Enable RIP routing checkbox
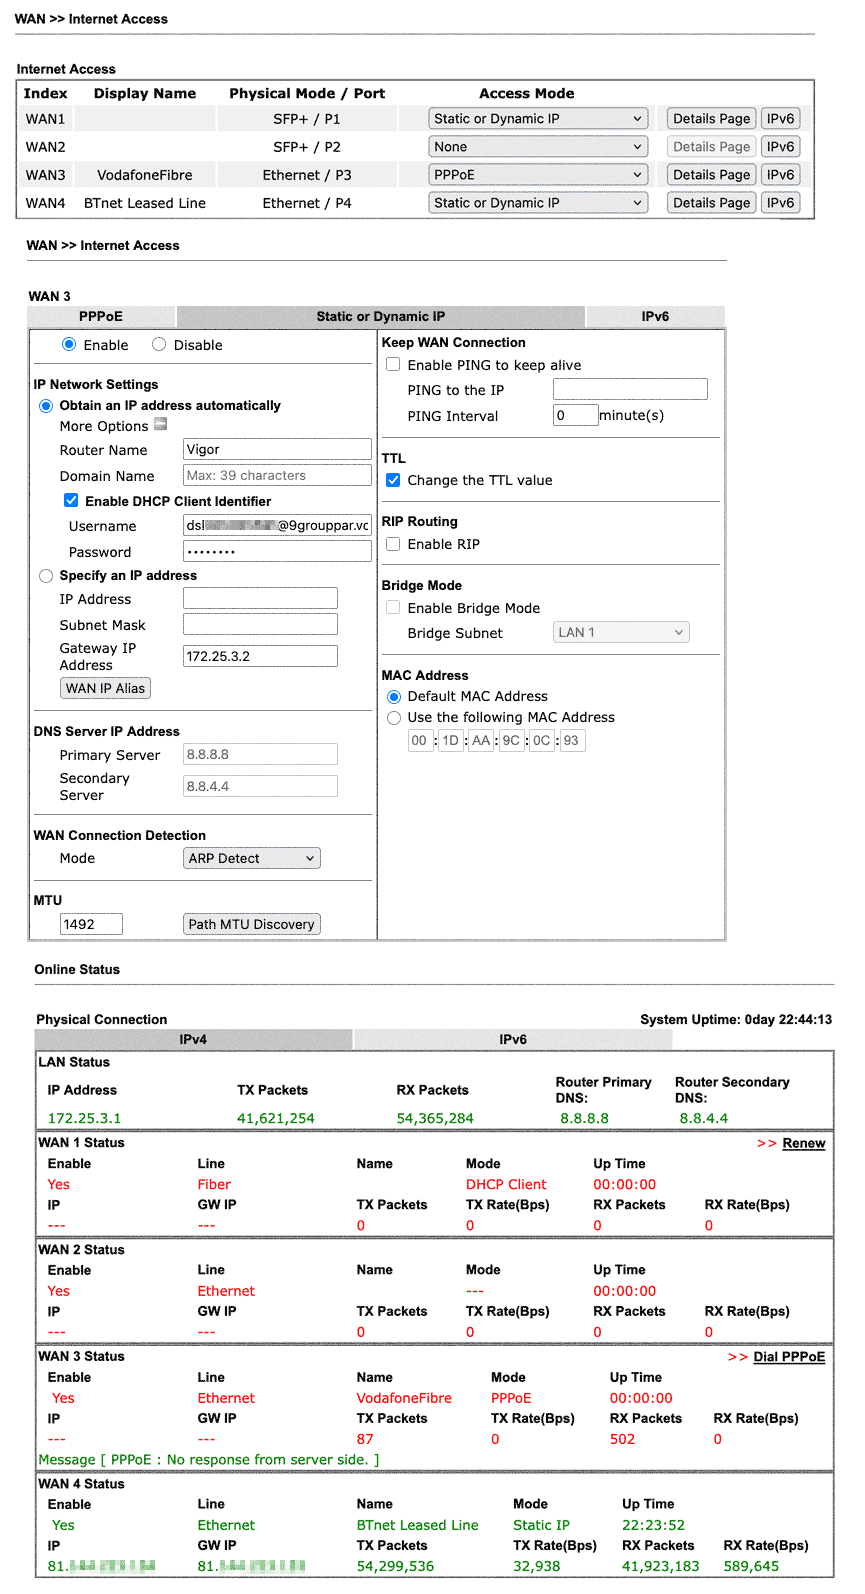Screen dimensions: 865x1594 click(x=393, y=544)
